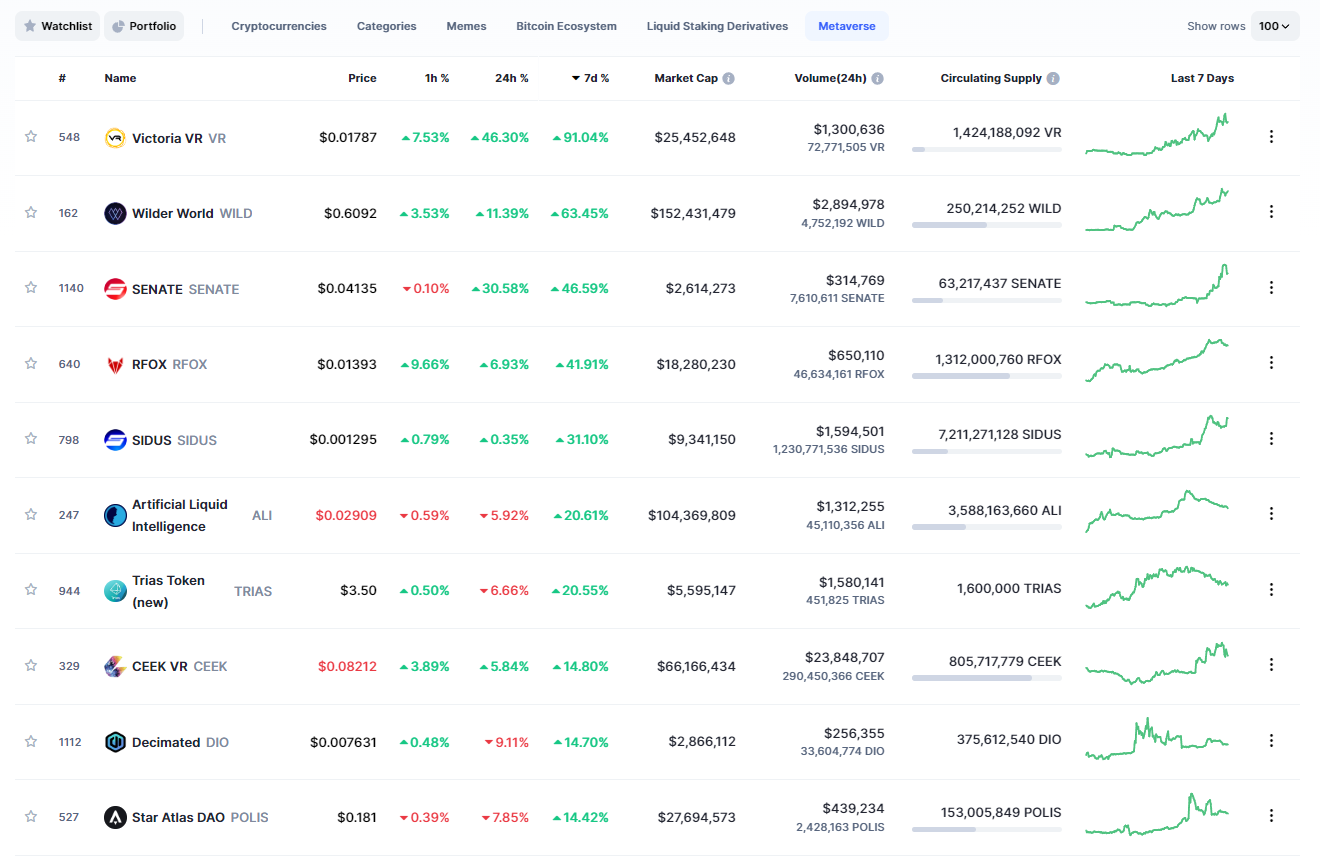Click the ALI circulating supply progress bar

(x=986, y=527)
